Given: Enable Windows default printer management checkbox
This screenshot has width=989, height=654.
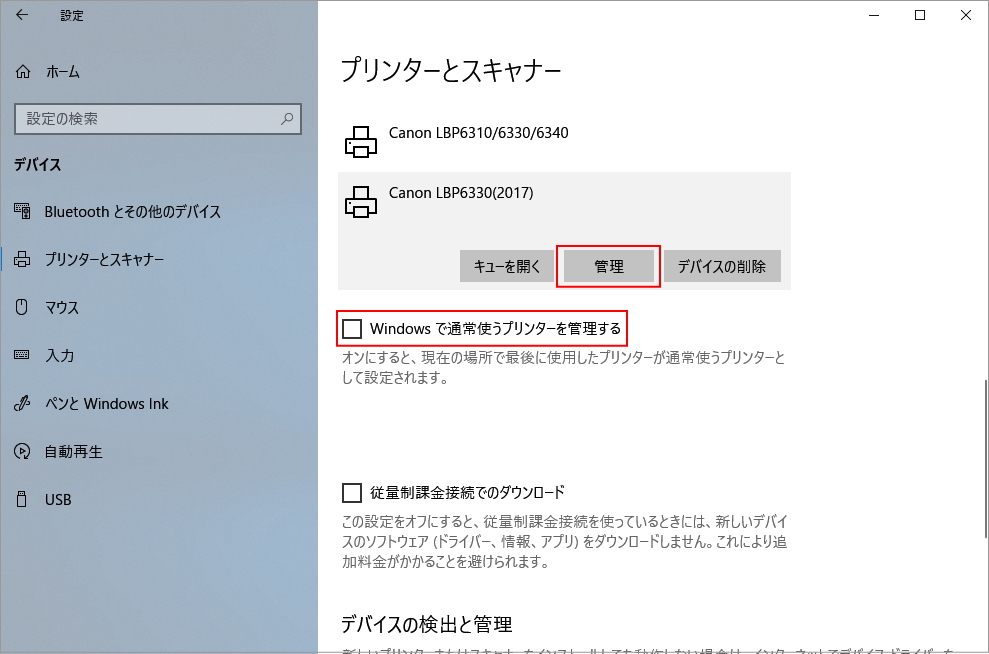Looking at the screenshot, I should 352,328.
